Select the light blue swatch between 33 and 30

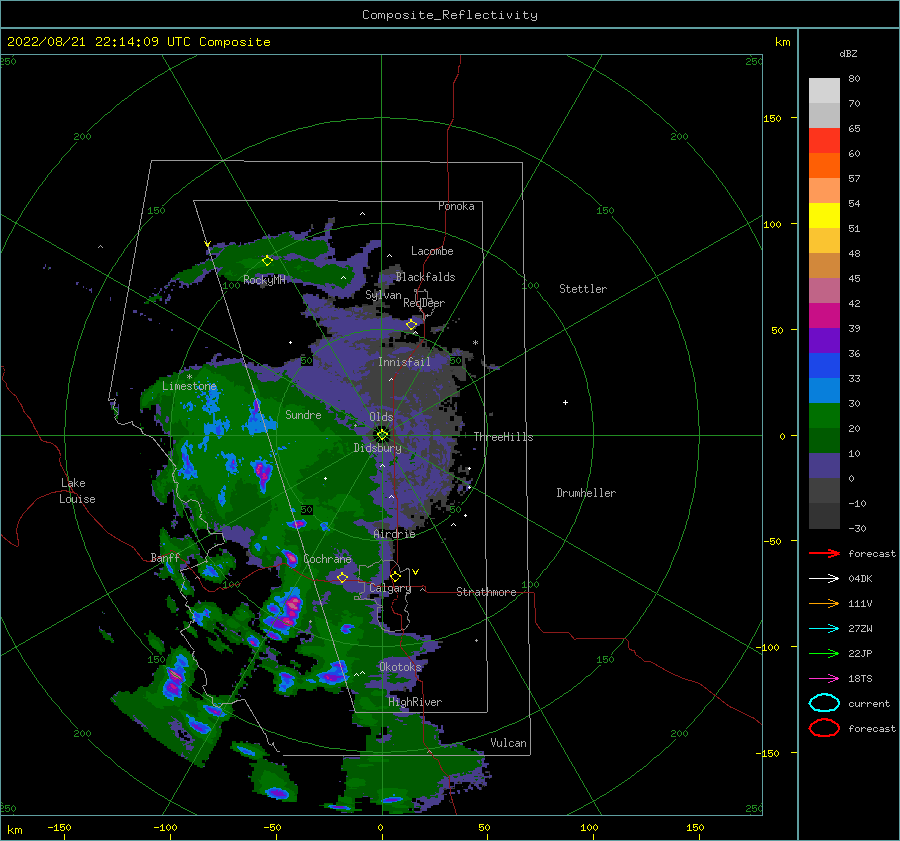point(824,390)
